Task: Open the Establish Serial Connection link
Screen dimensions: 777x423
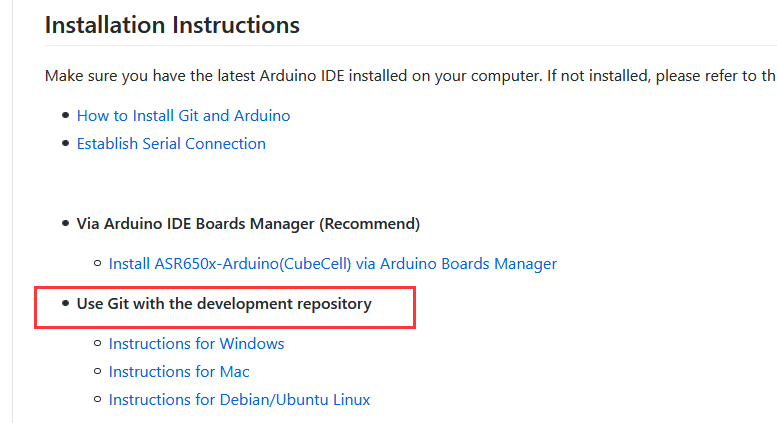Action: click(171, 144)
